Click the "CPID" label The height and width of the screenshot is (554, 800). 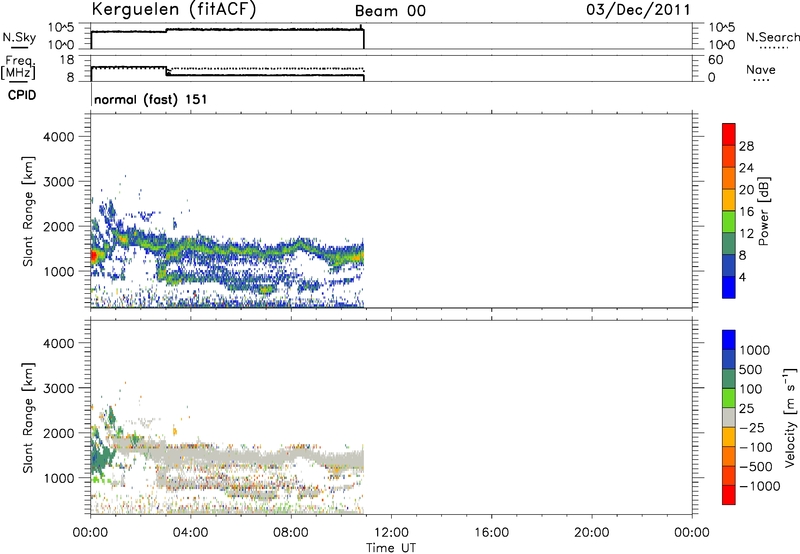(x=22, y=95)
